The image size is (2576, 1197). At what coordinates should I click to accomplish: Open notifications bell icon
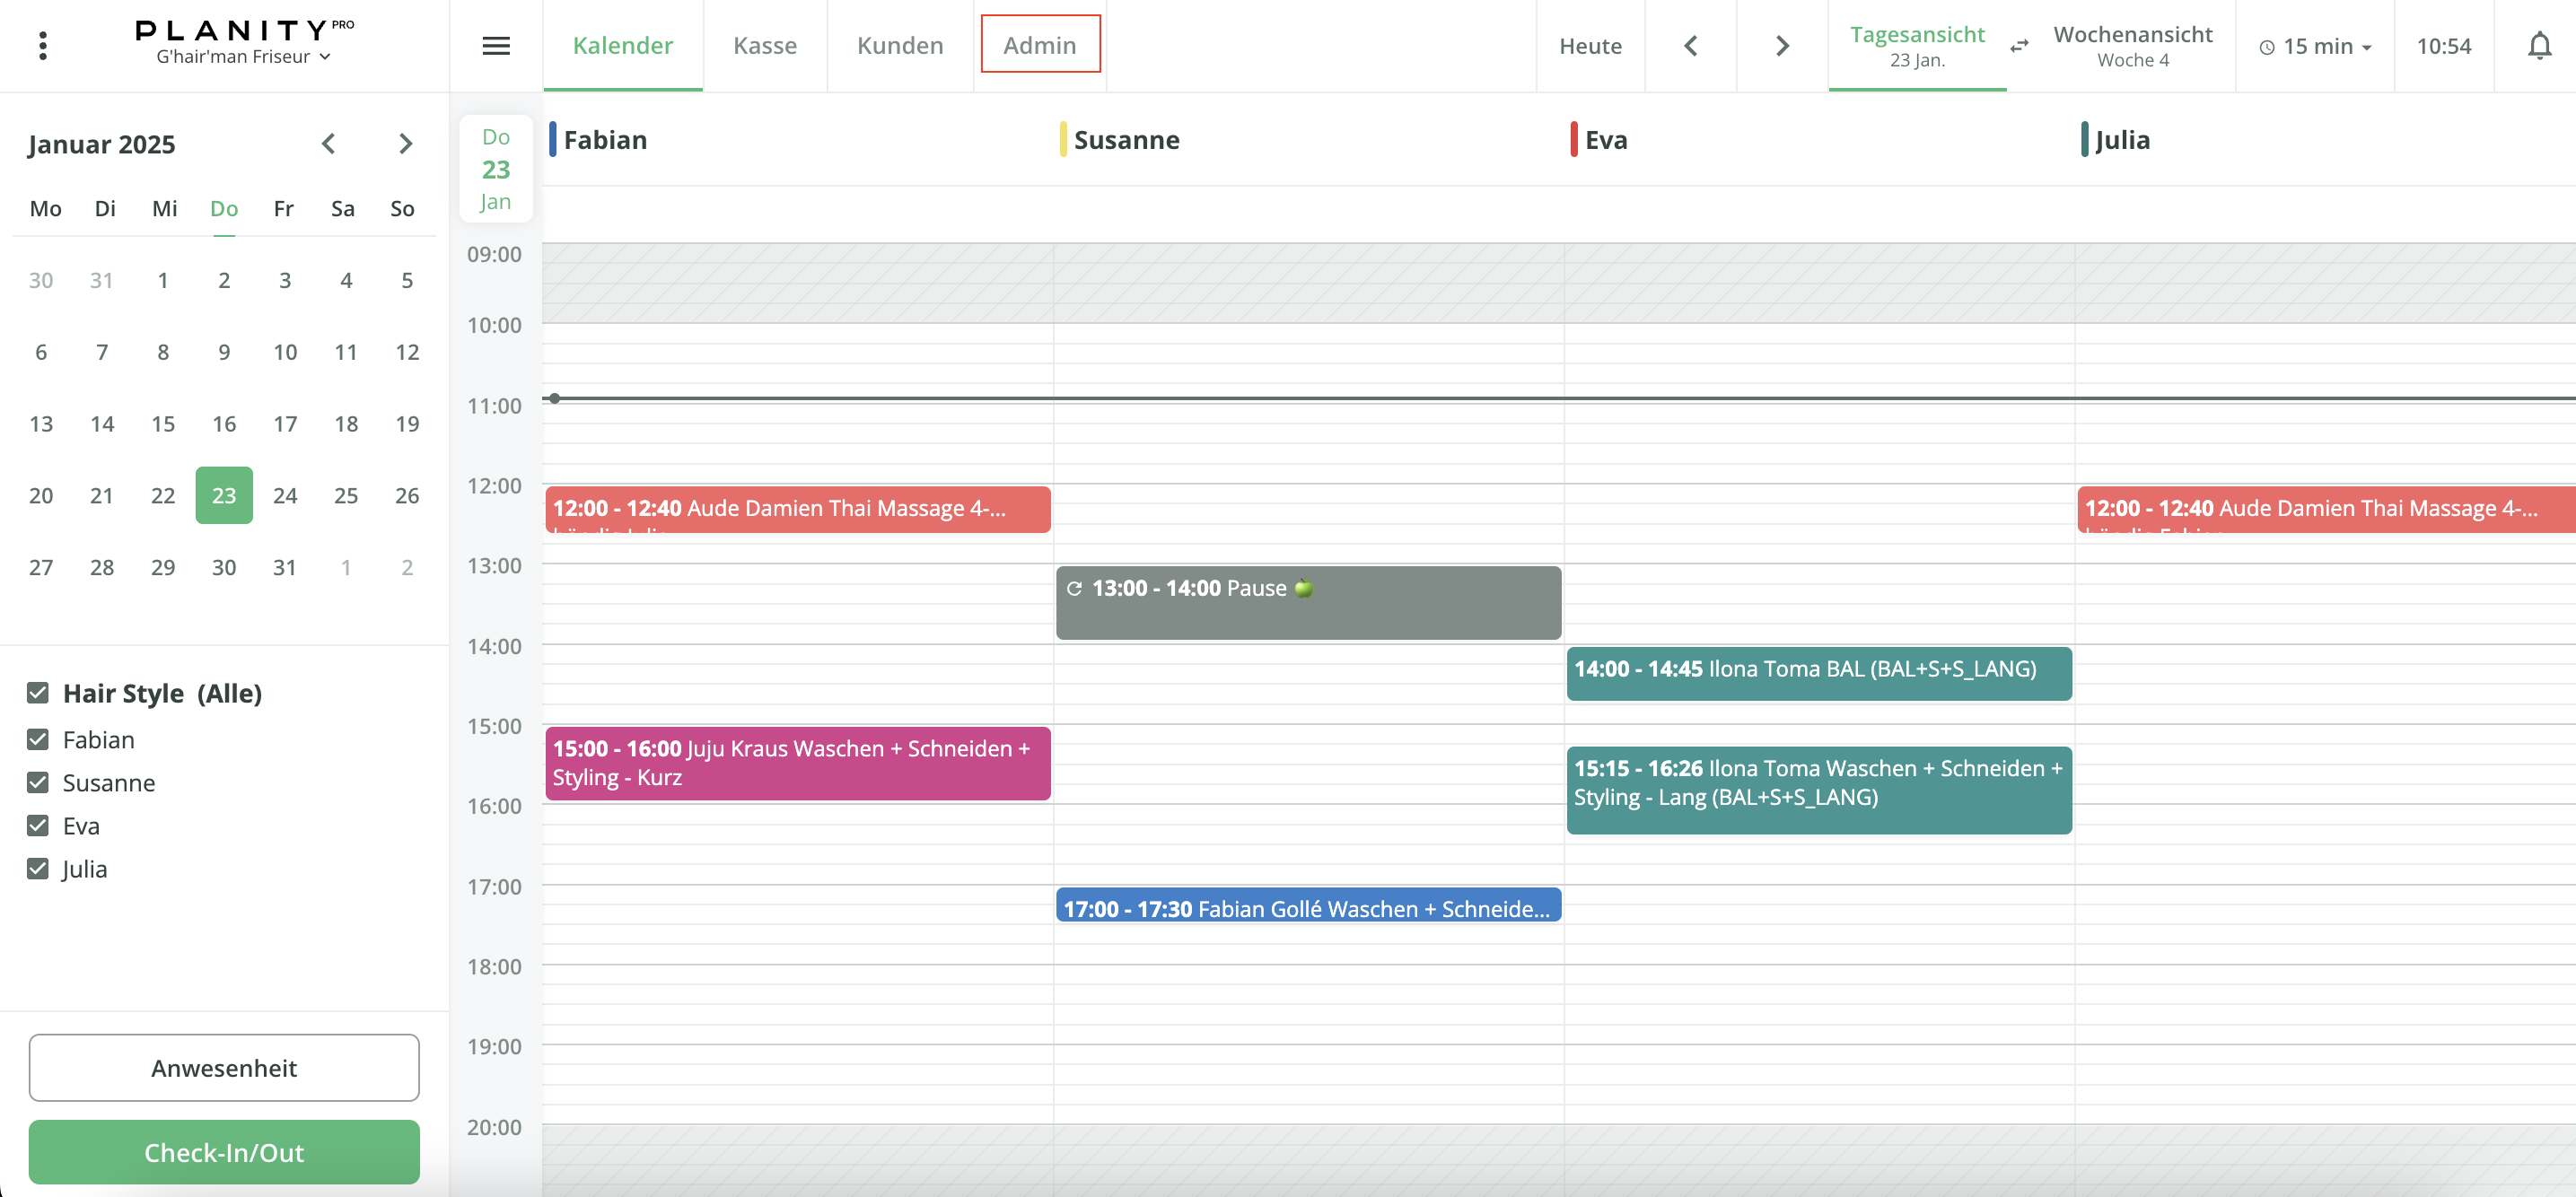point(2538,45)
